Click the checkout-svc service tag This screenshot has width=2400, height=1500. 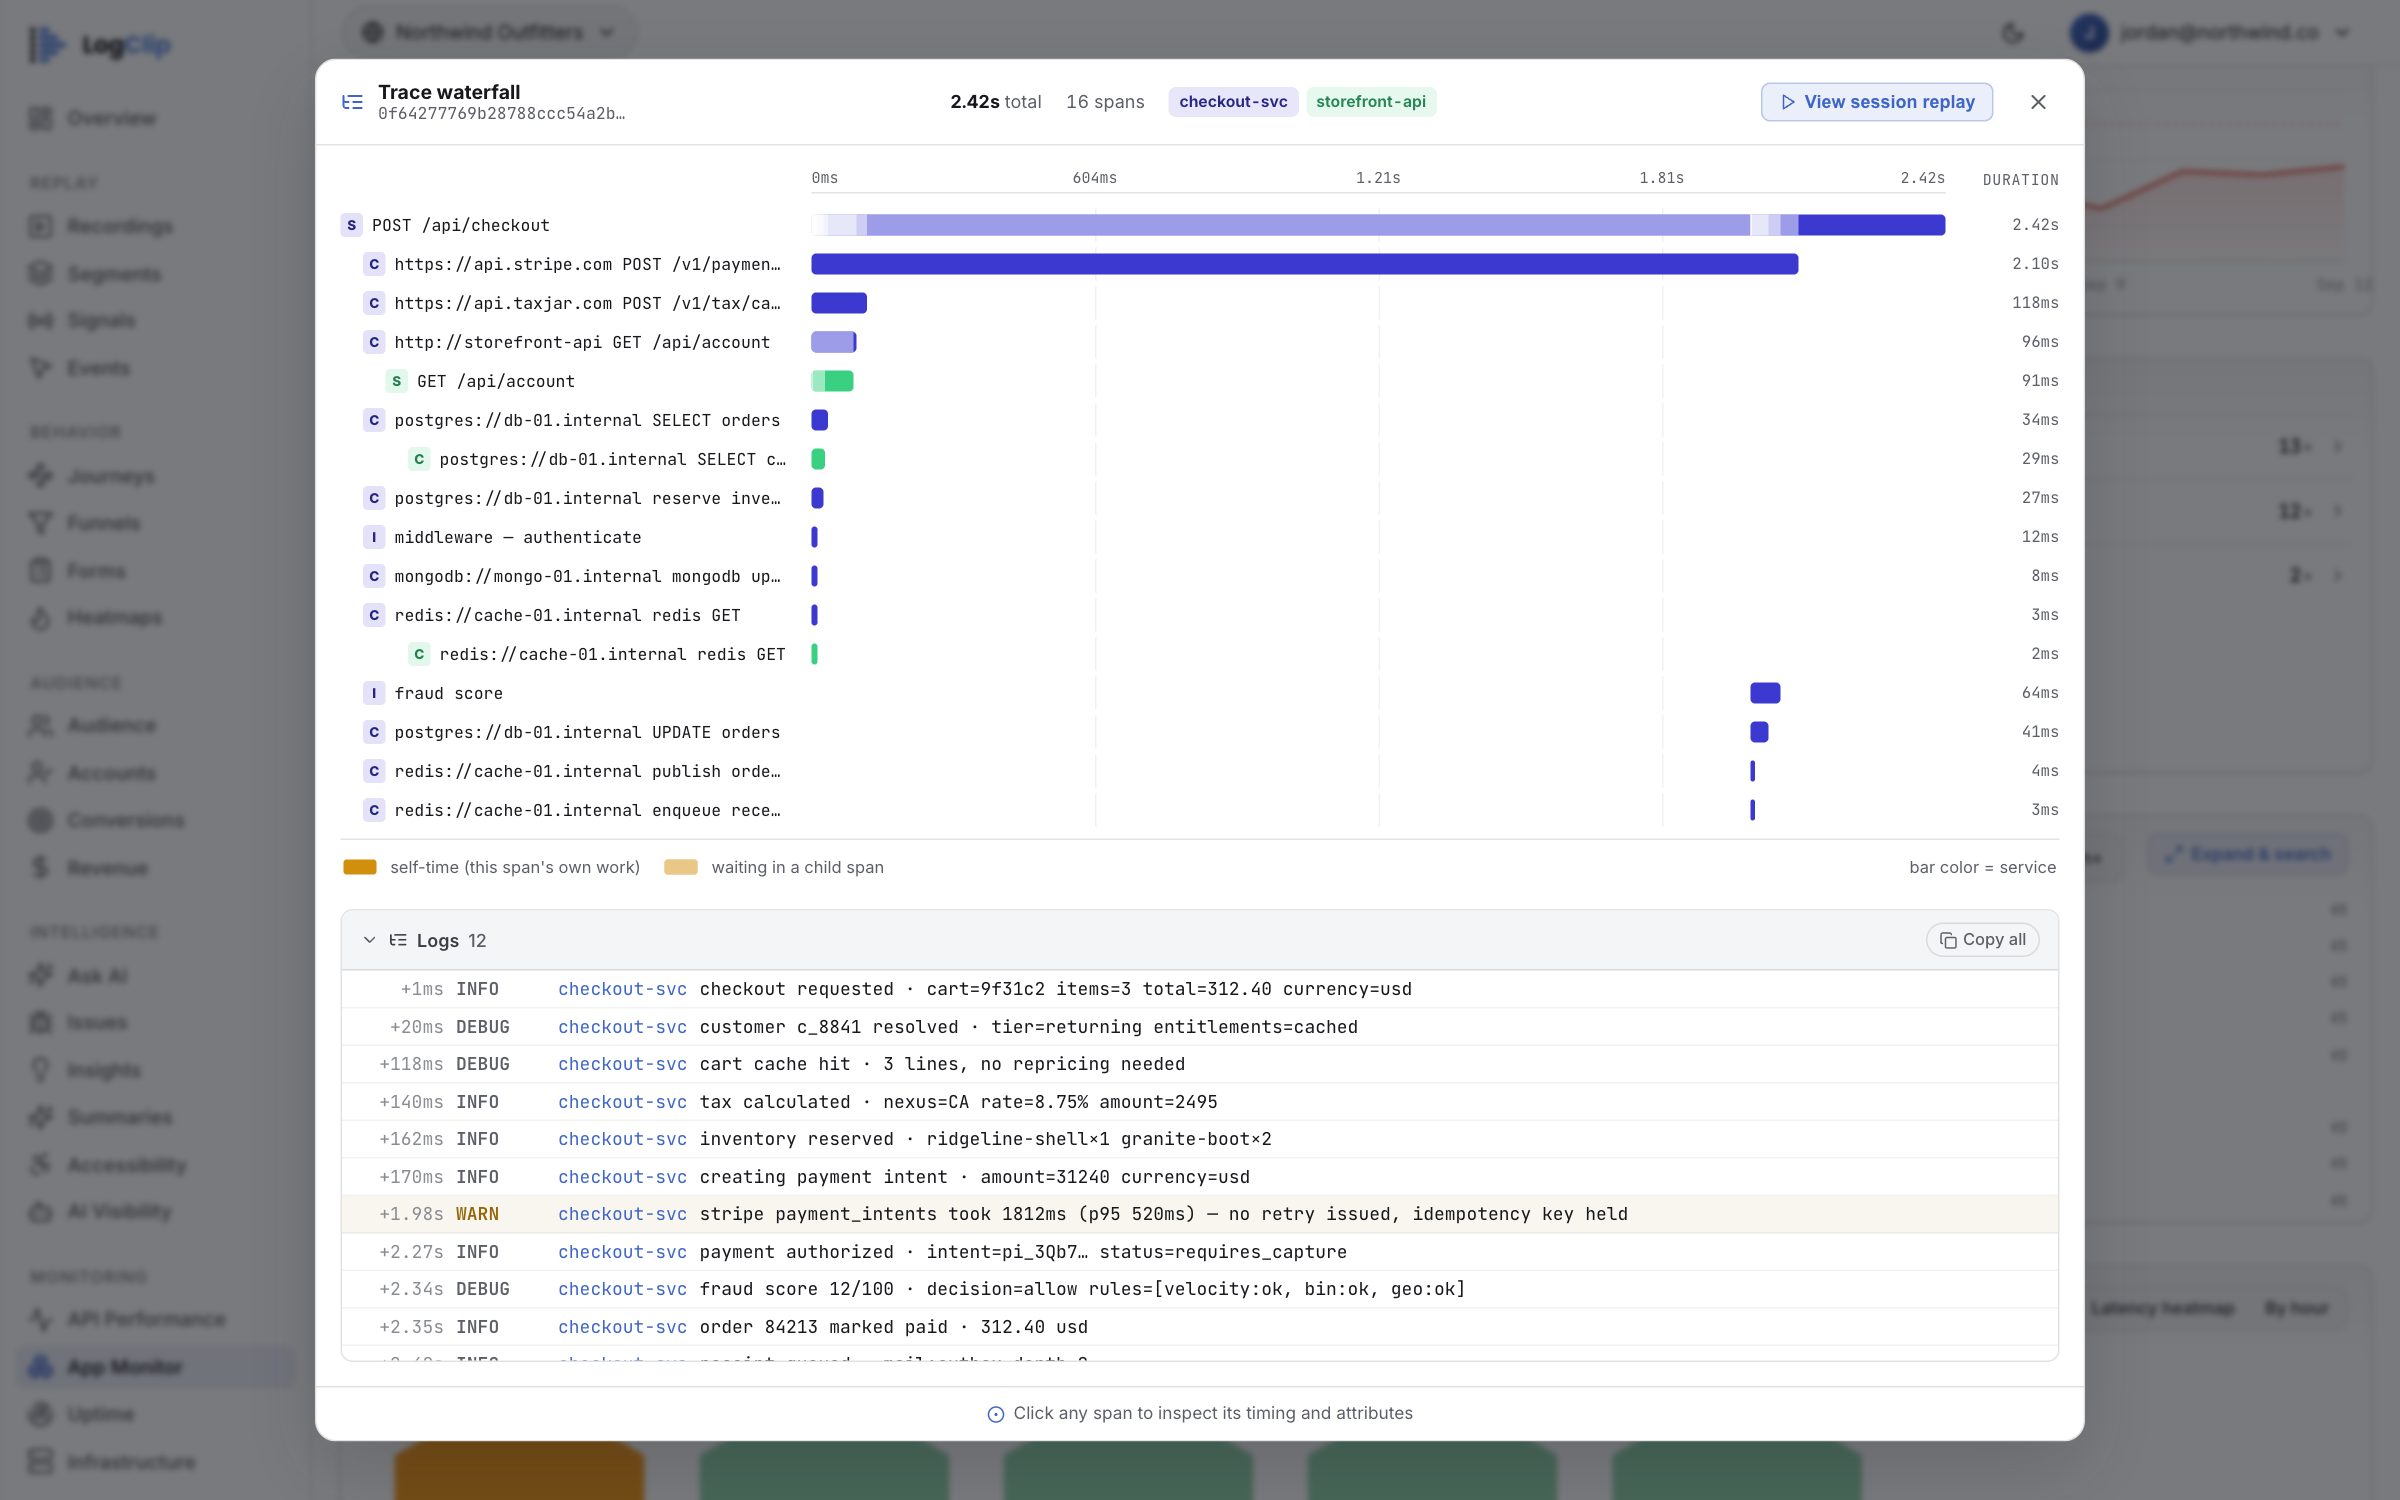[x=1233, y=102]
